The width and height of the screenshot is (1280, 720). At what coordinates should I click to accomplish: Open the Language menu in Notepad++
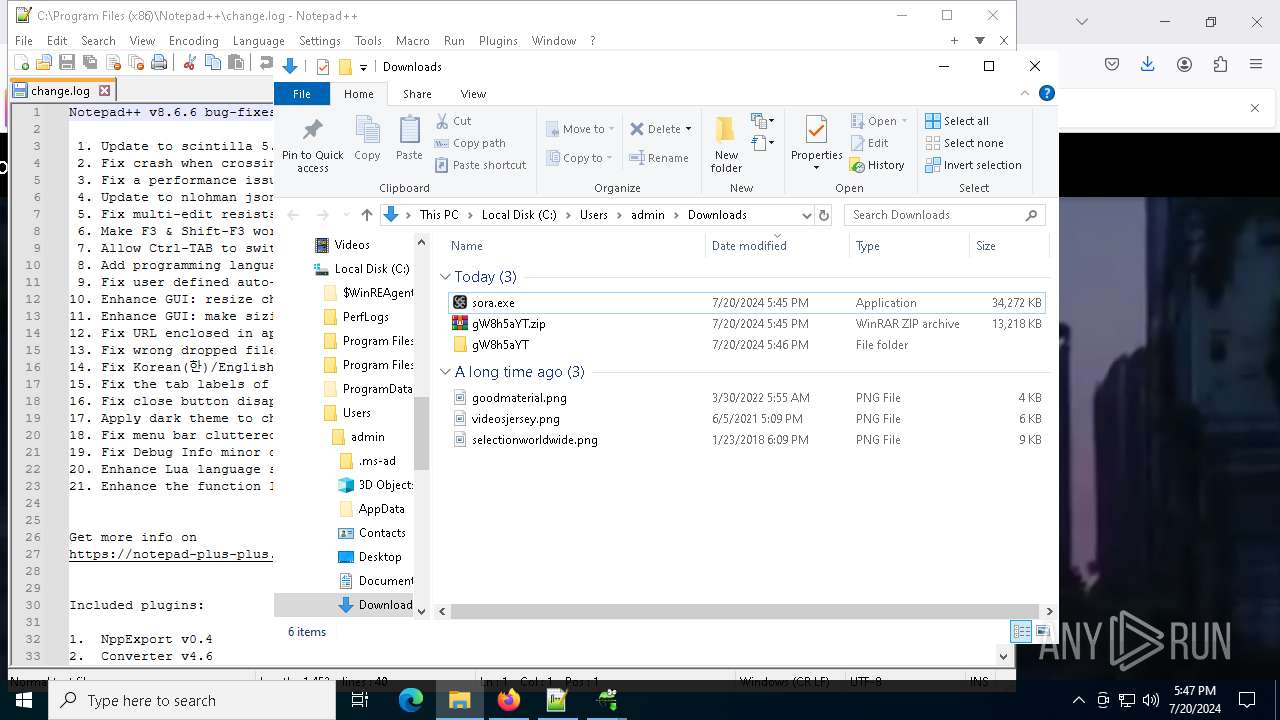coord(258,41)
